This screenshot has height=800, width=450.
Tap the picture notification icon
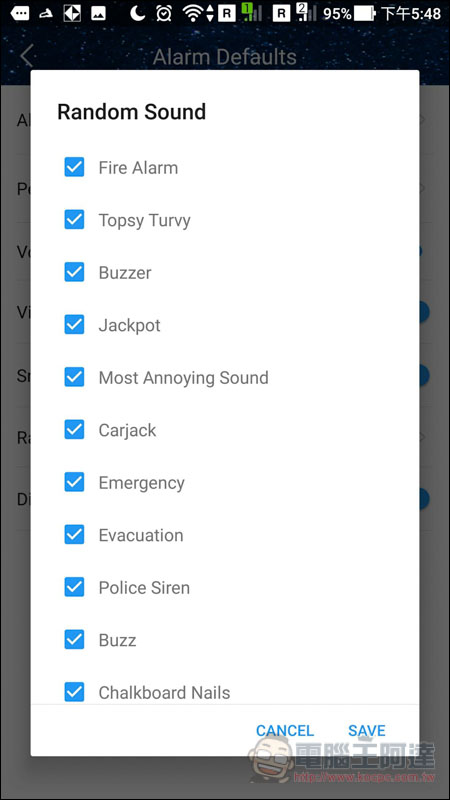[98, 14]
